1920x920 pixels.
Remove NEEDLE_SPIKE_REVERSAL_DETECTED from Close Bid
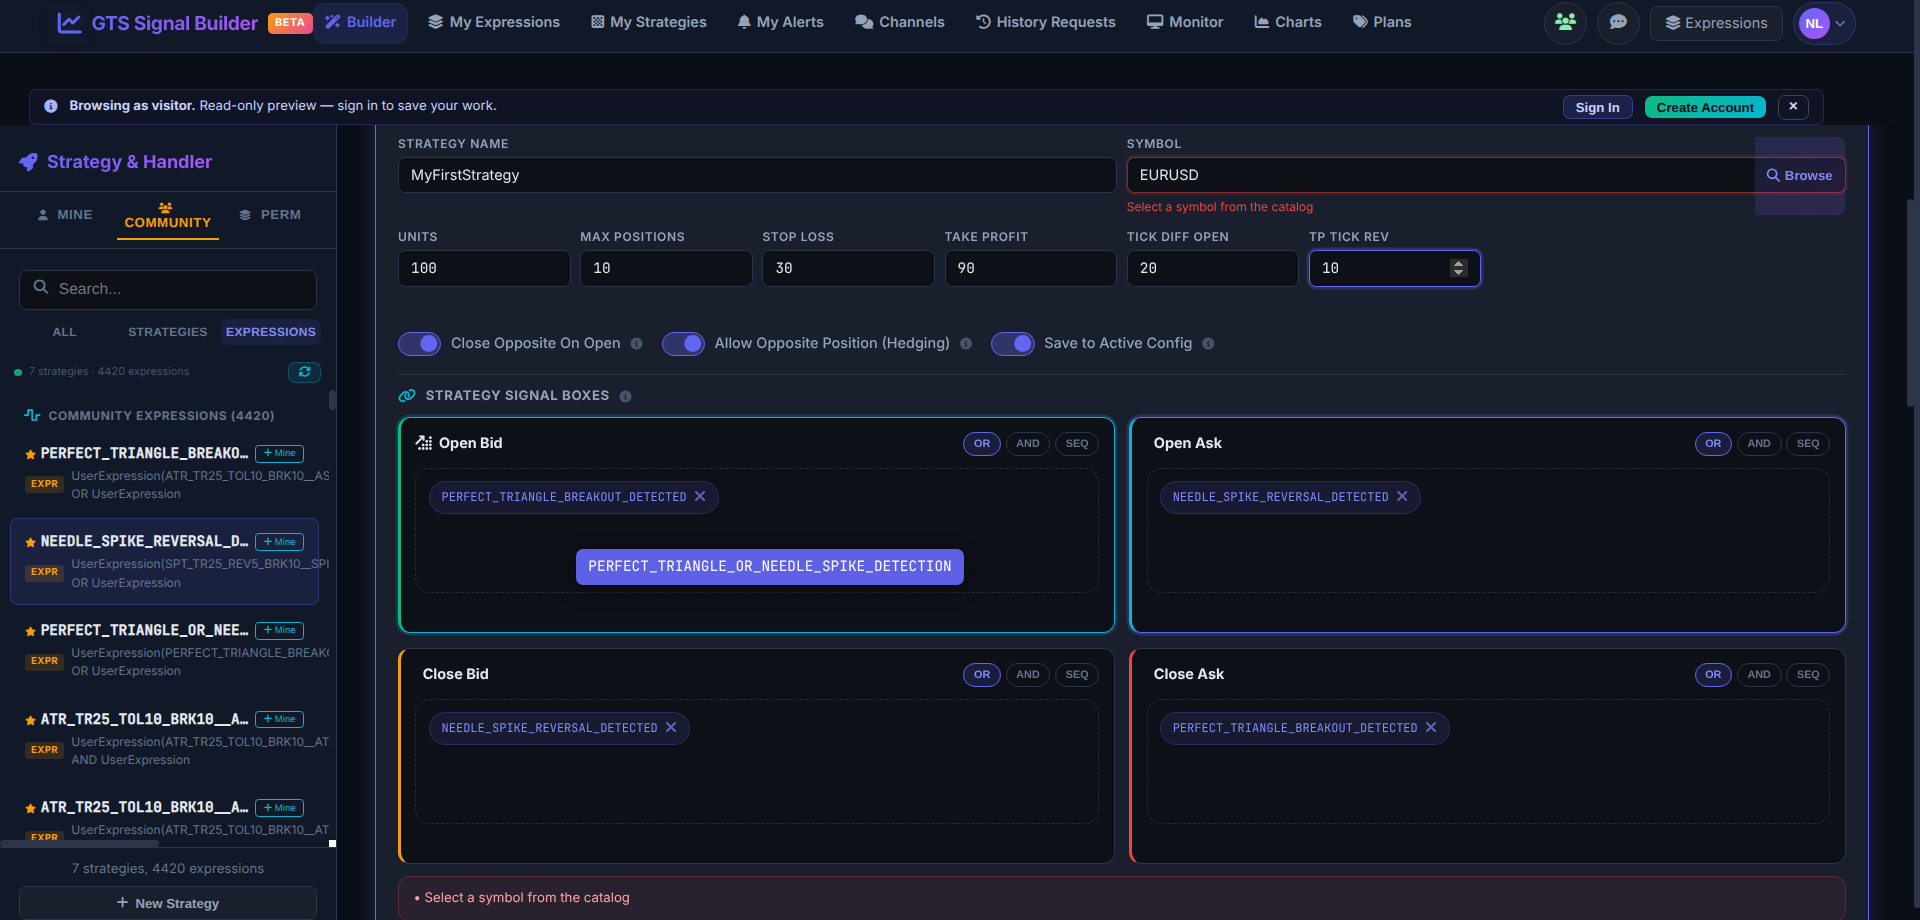click(x=671, y=728)
